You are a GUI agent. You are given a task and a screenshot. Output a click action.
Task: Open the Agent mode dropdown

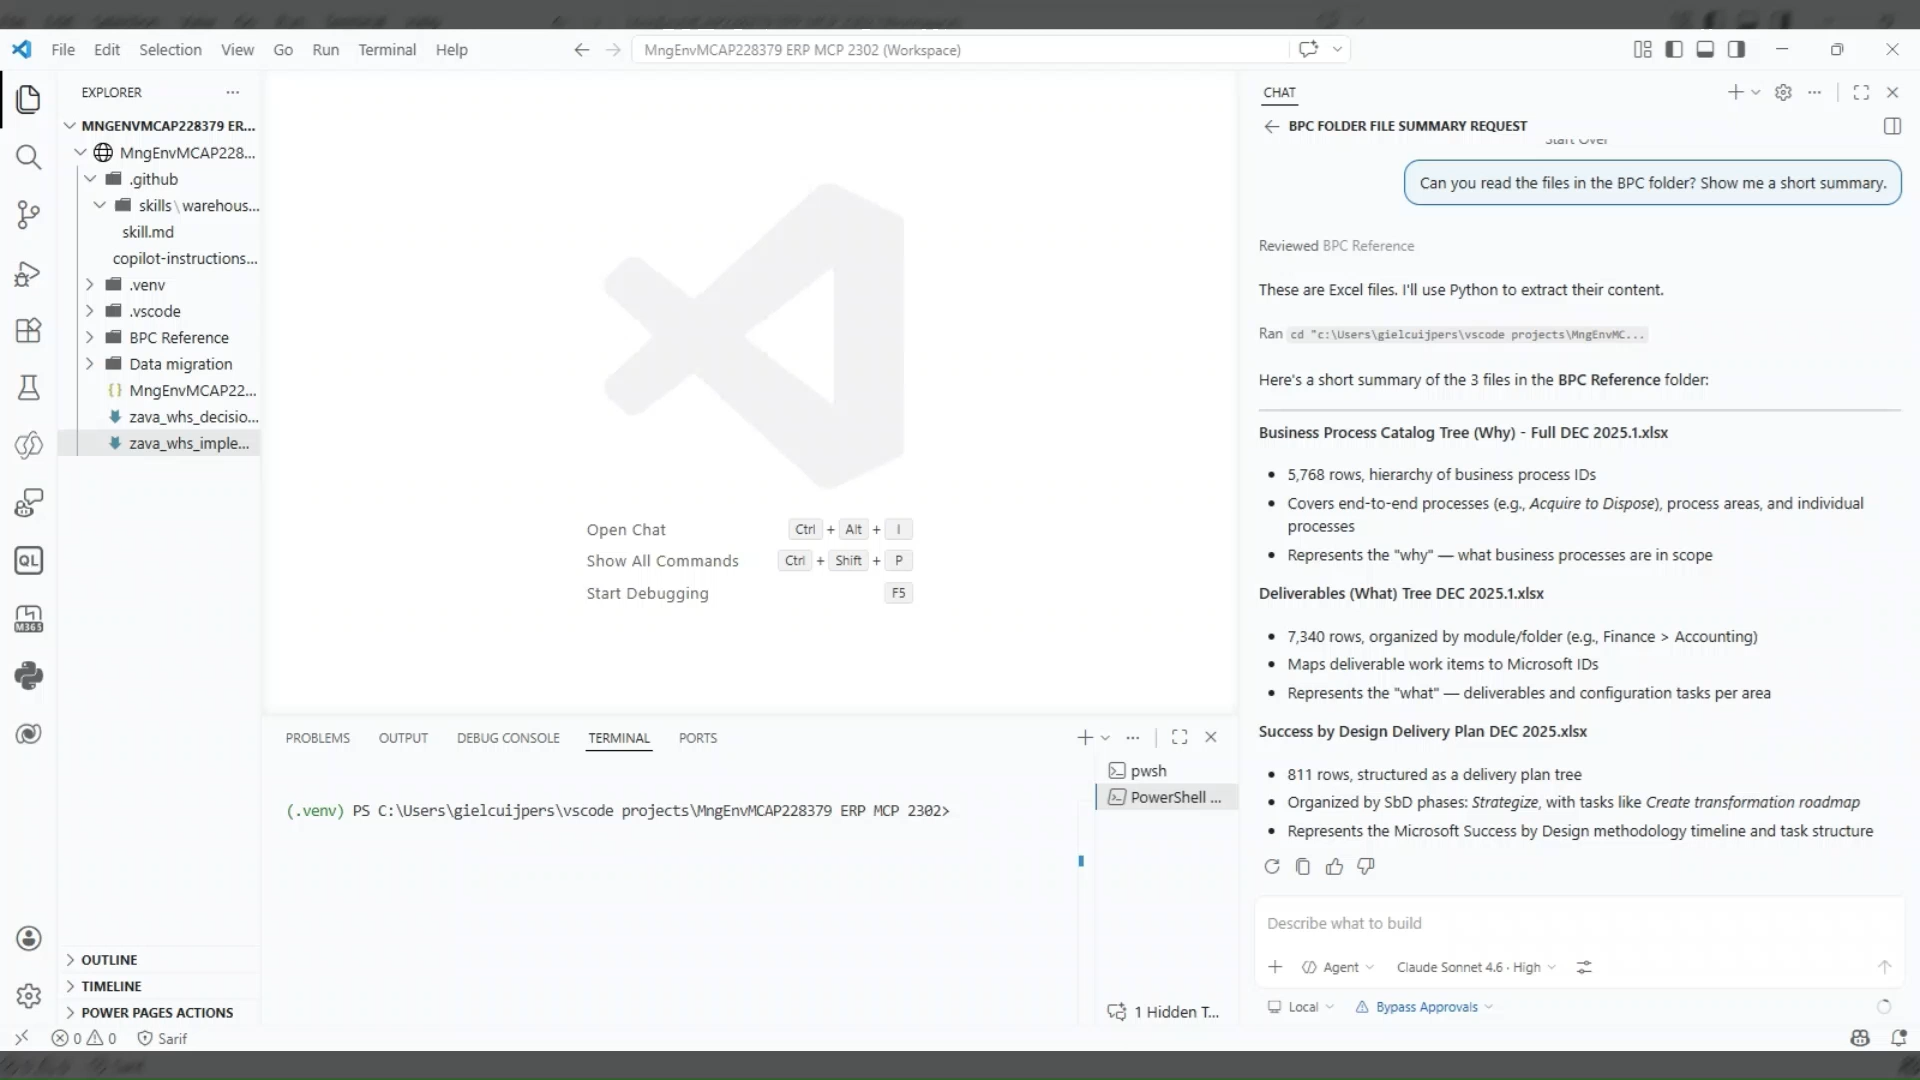pyautogui.click(x=1338, y=967)
